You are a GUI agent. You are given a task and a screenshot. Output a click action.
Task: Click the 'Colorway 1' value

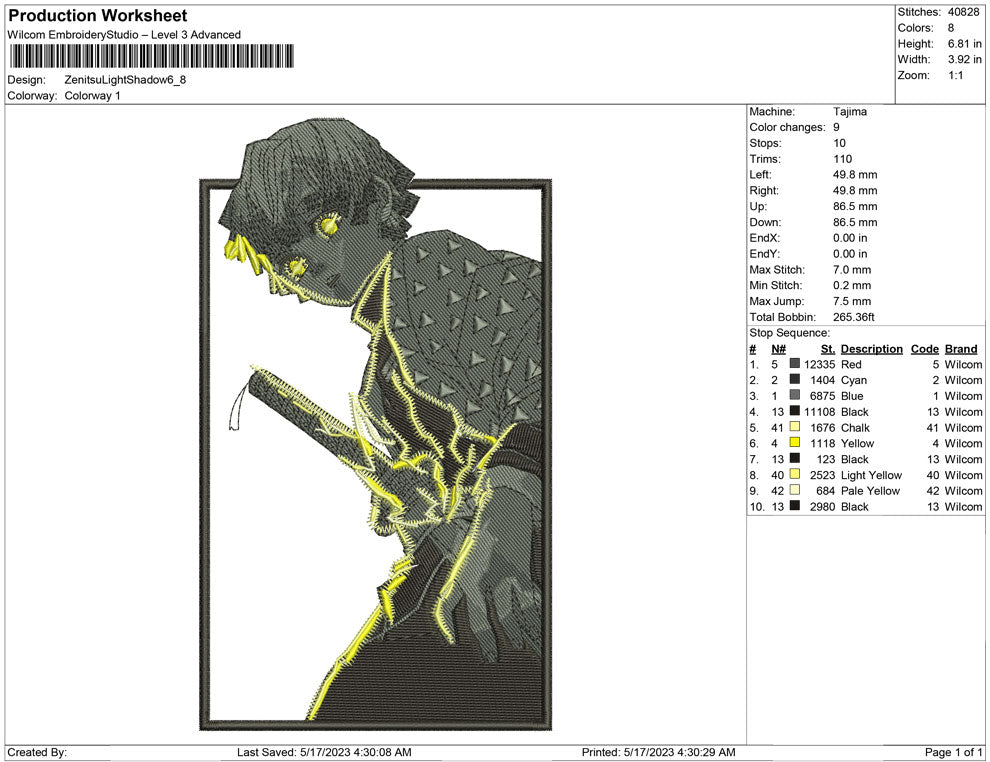pyautogui.click(x=92, y=96)
